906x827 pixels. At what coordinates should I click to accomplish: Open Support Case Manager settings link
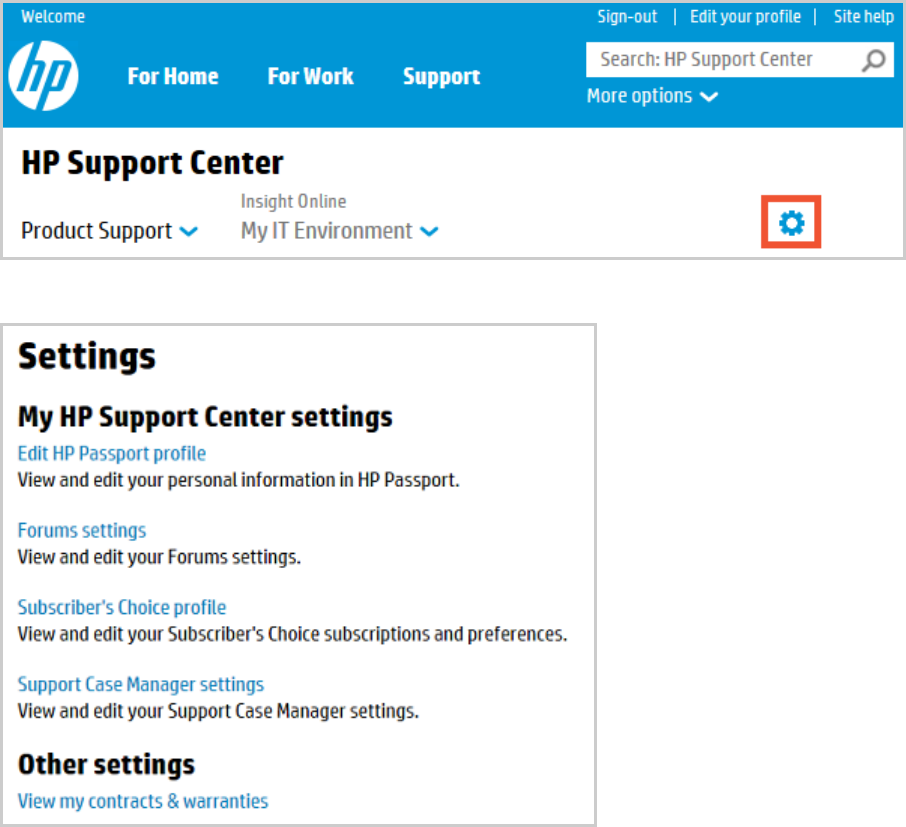pyautogui.click(x=141, y=685)
